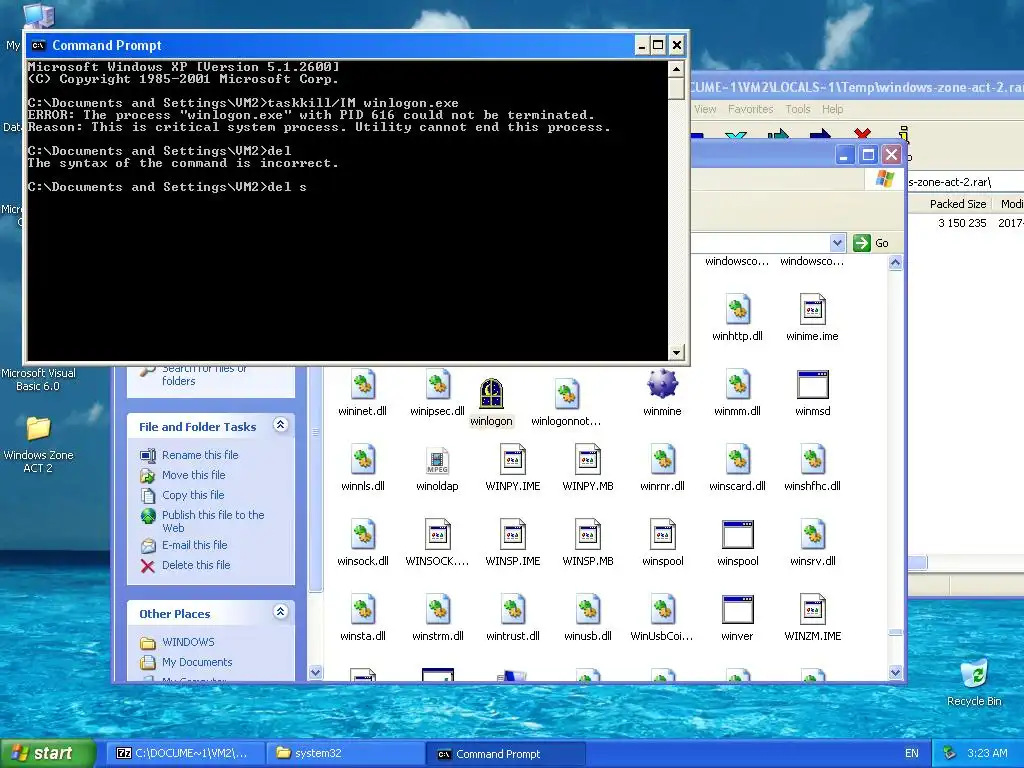Click the 3:23 AM clock
This screenshot has height=768, width=1024.
[987, 753]
